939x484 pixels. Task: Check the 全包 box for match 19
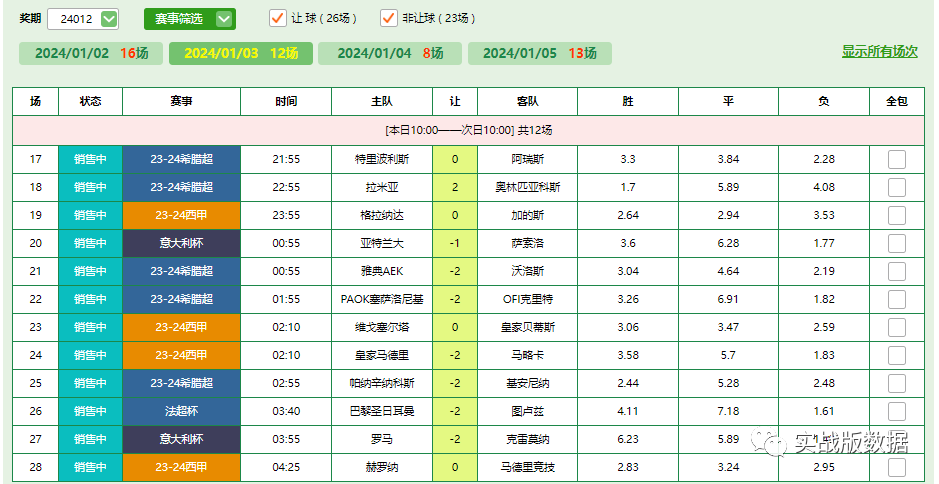tap(896, 216)
